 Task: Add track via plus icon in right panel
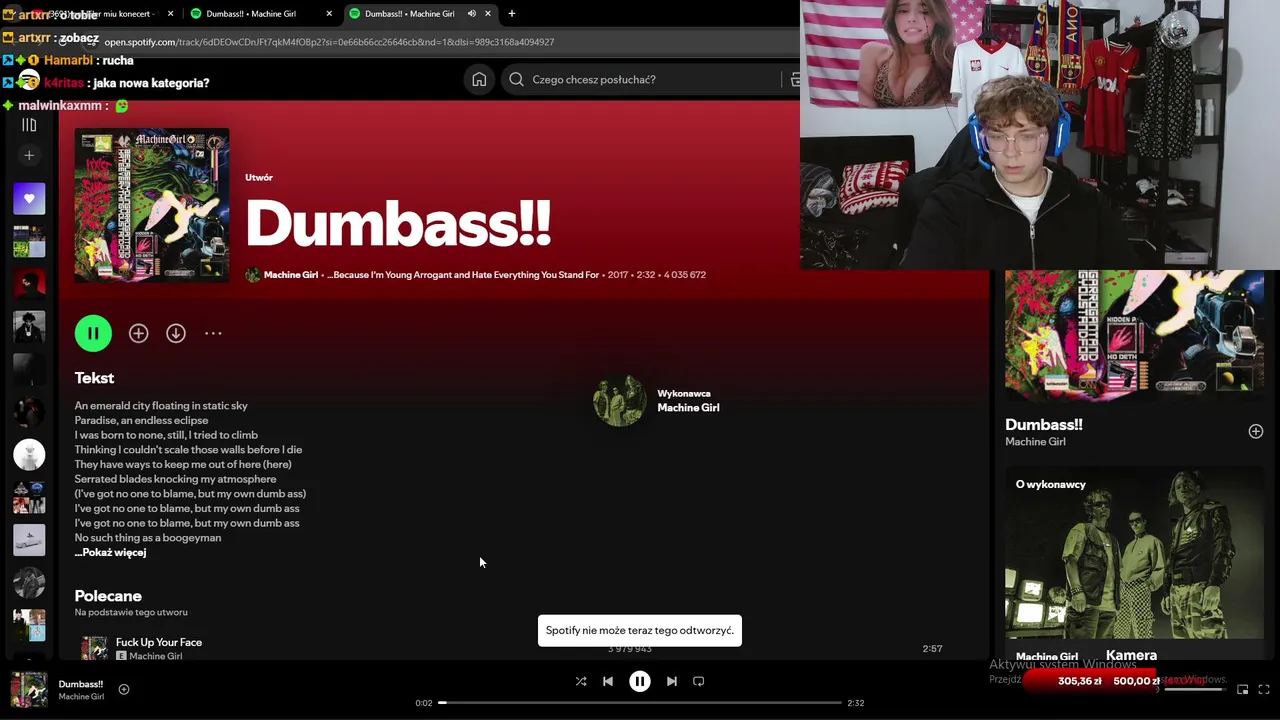pos(1256,432)
